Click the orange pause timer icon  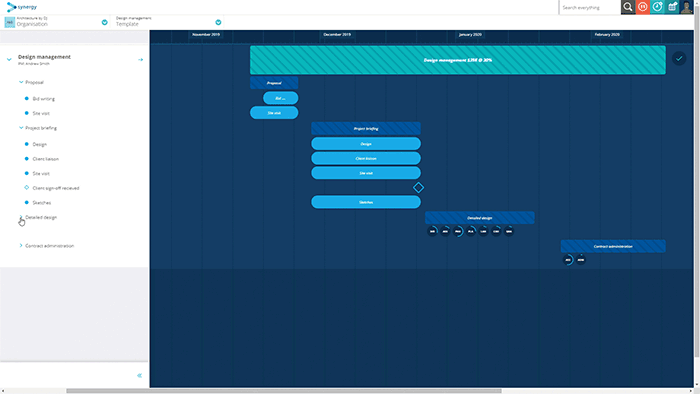coord(642,7)
